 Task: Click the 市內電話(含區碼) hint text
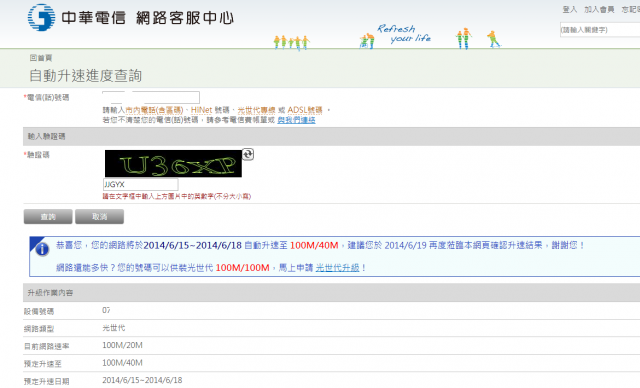click(x=154, y=110)
